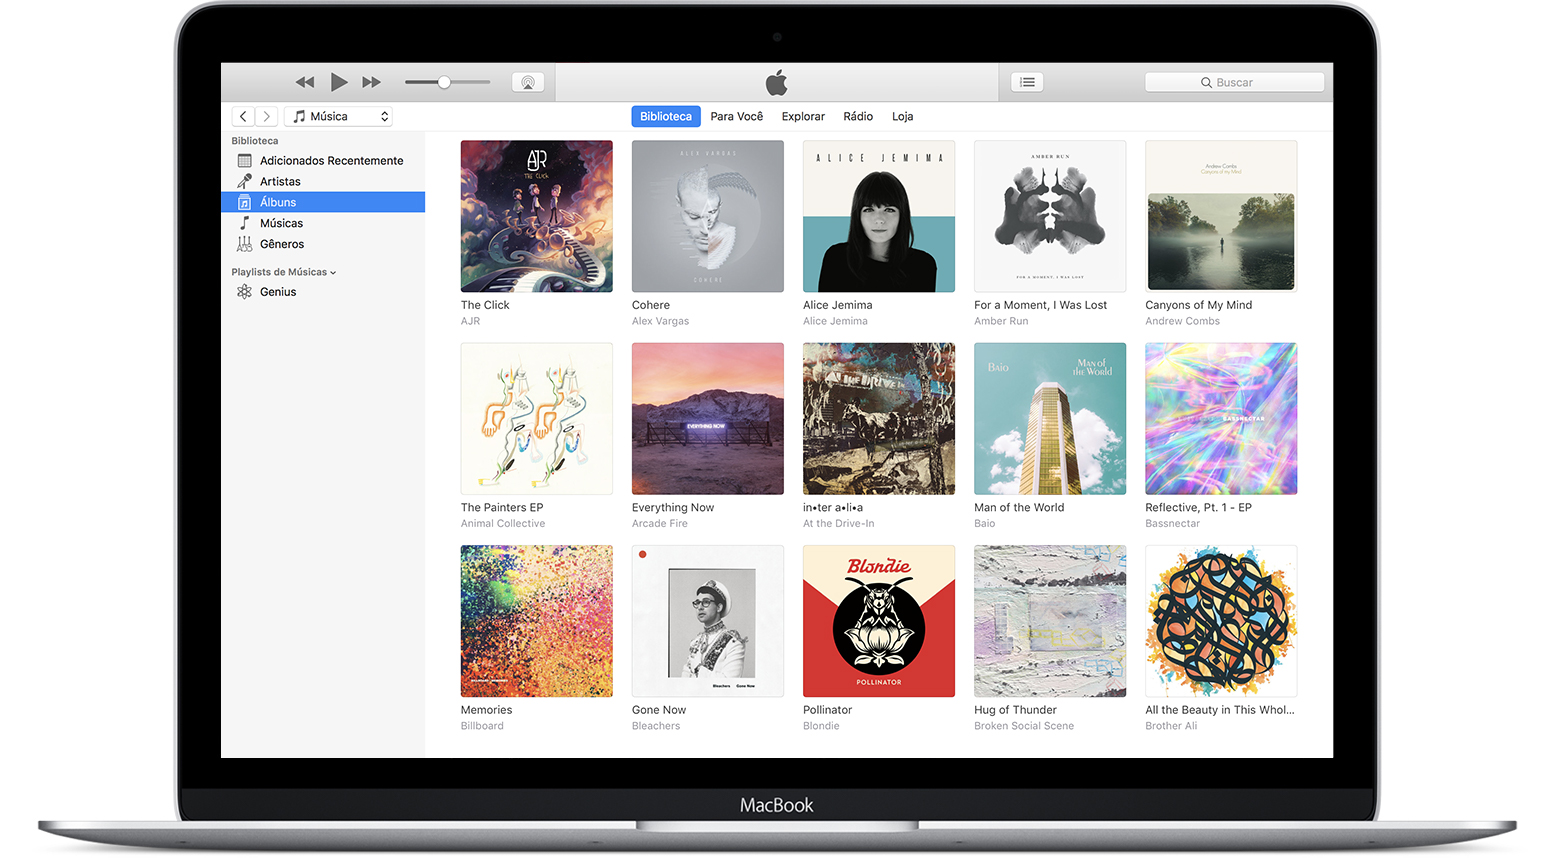1560x858 pixels.
Task: Click the Músicas note icon
Action: [x=244, y=223]
